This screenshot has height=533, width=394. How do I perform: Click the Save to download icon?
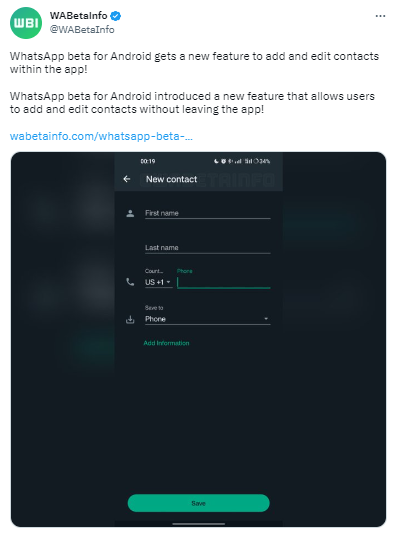130,319
